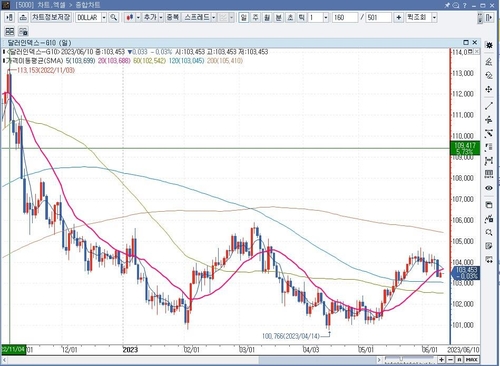
Task: Click the candlestick chart type icon
Action: coord(130,17)
